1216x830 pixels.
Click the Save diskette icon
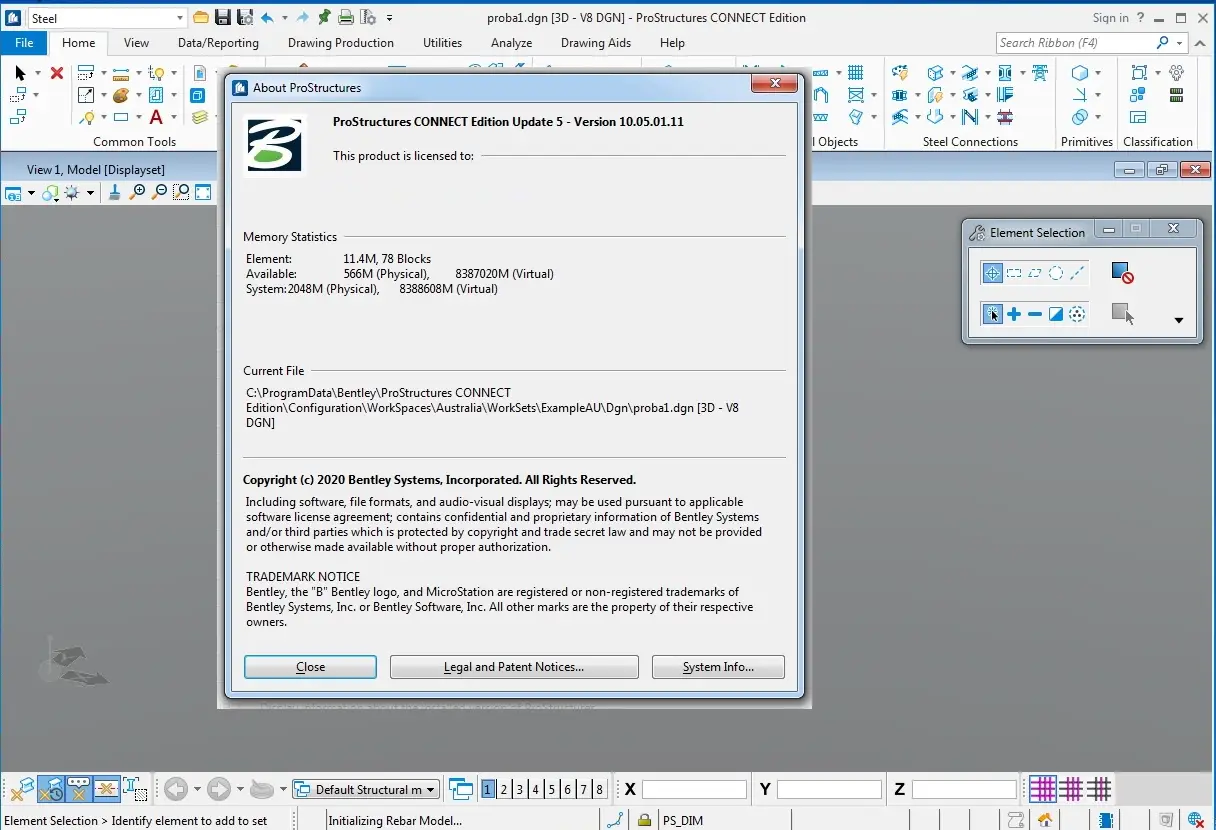tap(223, 17)
